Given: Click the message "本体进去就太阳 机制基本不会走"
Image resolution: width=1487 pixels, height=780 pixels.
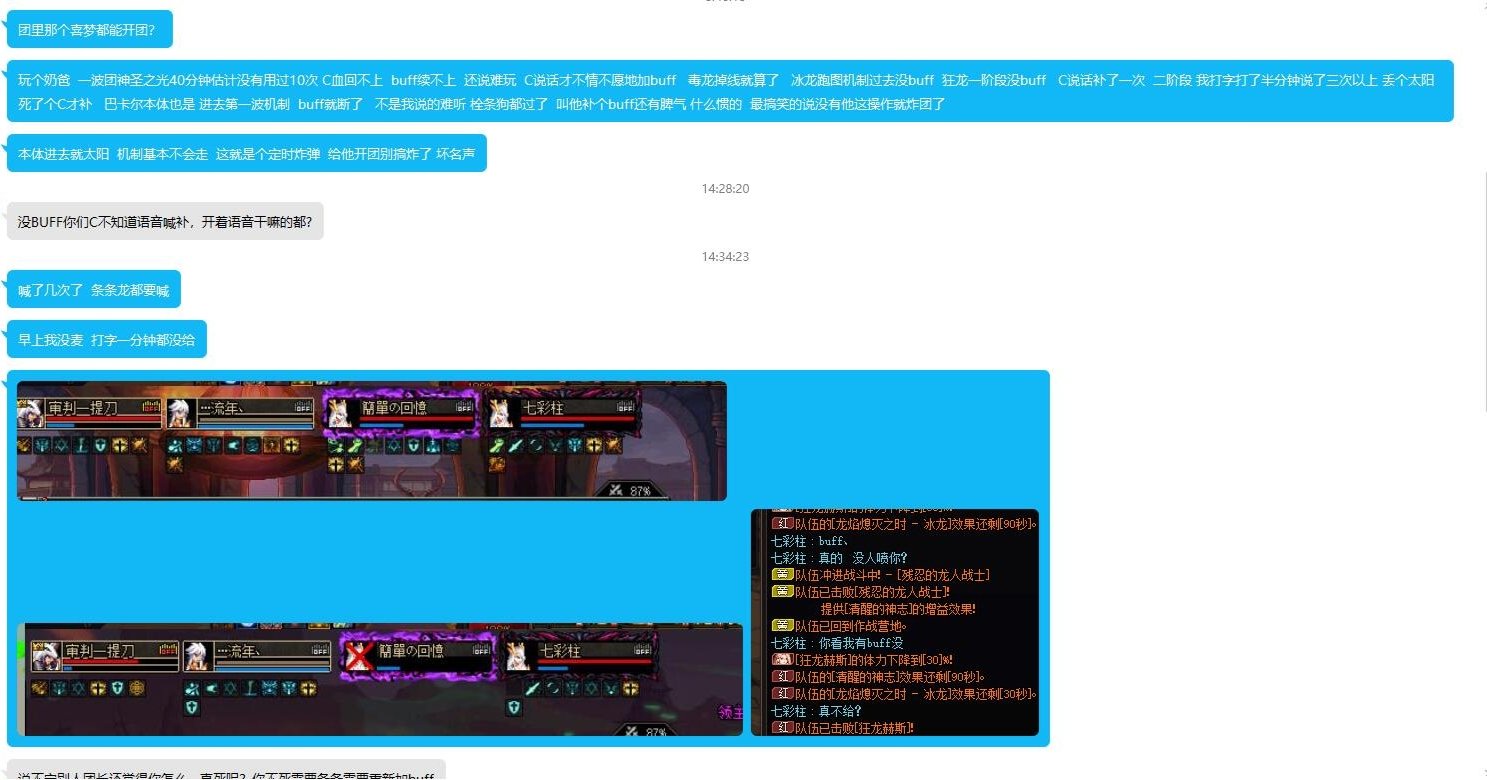Looking at the screenshot, I should click(247, 153).
